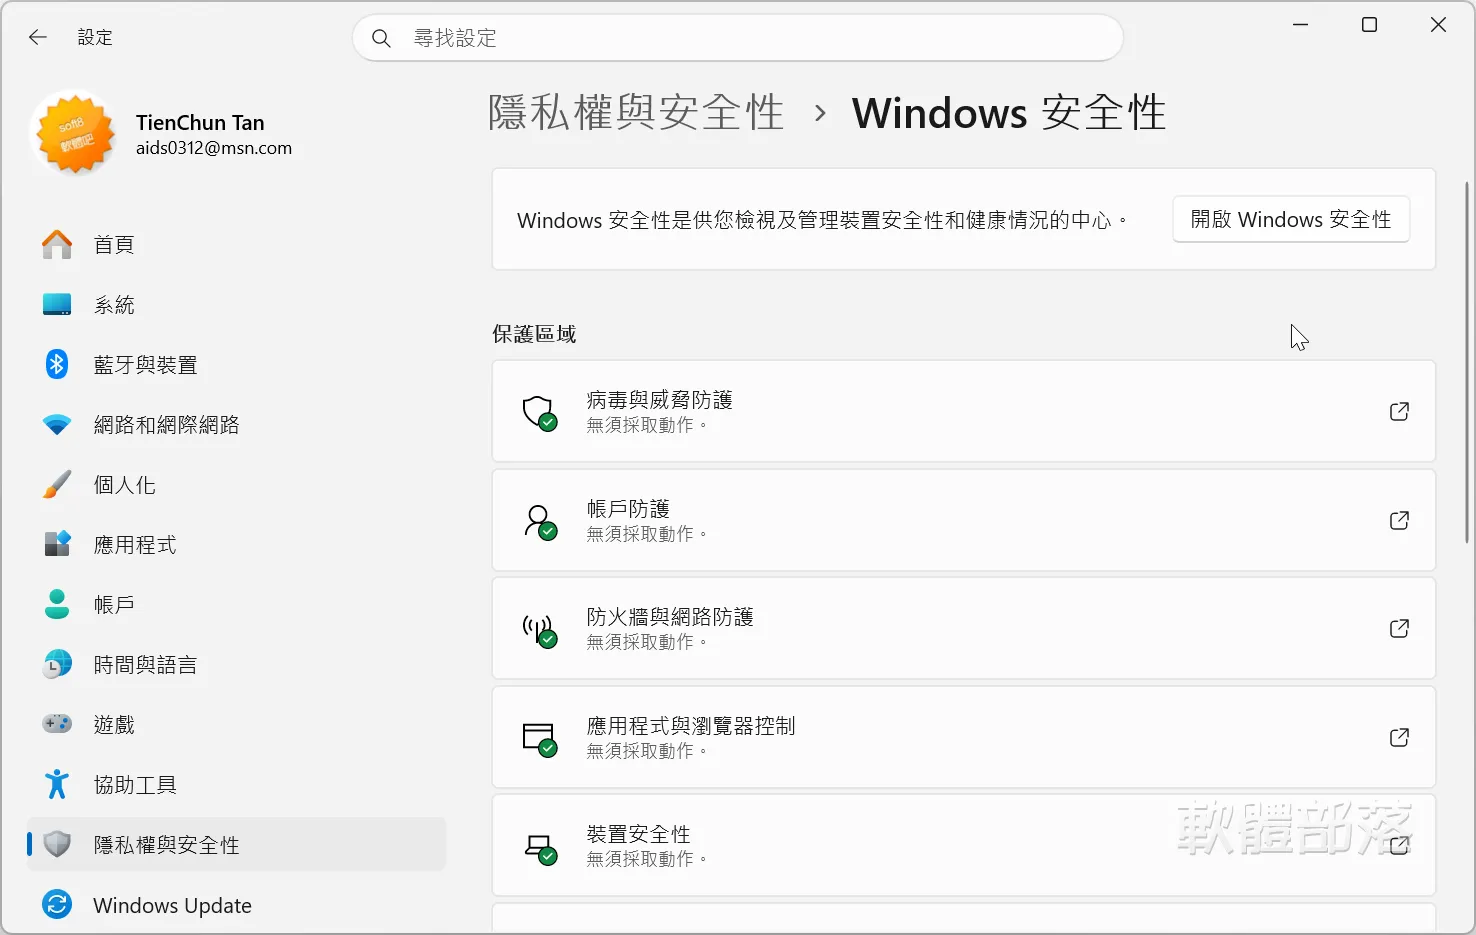
Task: Maximize the Settings window
Action: click(x=1370, y=25)
